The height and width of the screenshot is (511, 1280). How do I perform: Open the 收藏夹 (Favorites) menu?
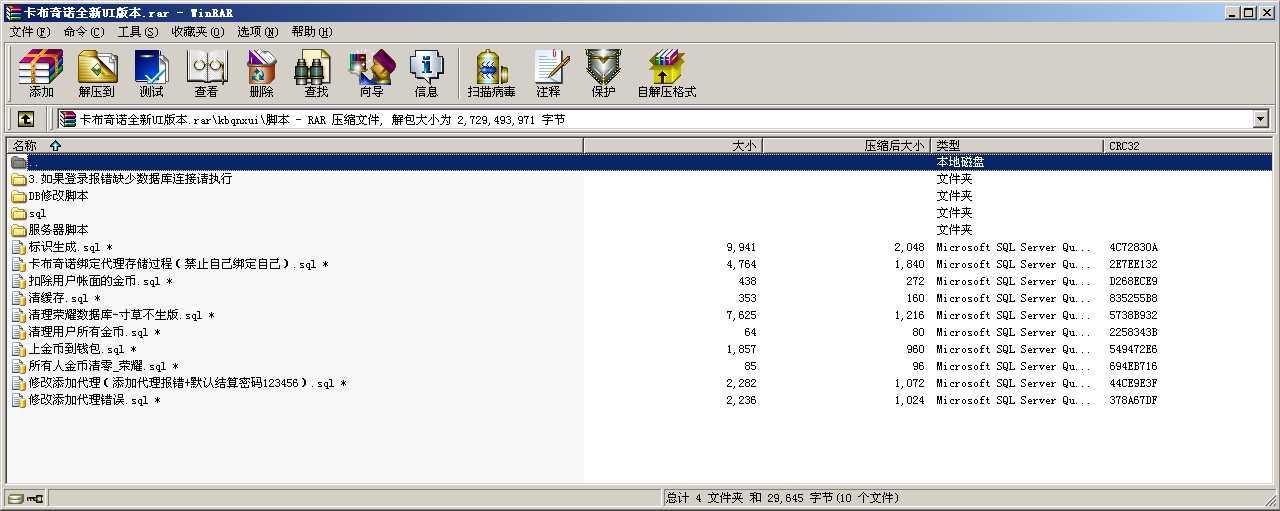(x=197, y=32)
